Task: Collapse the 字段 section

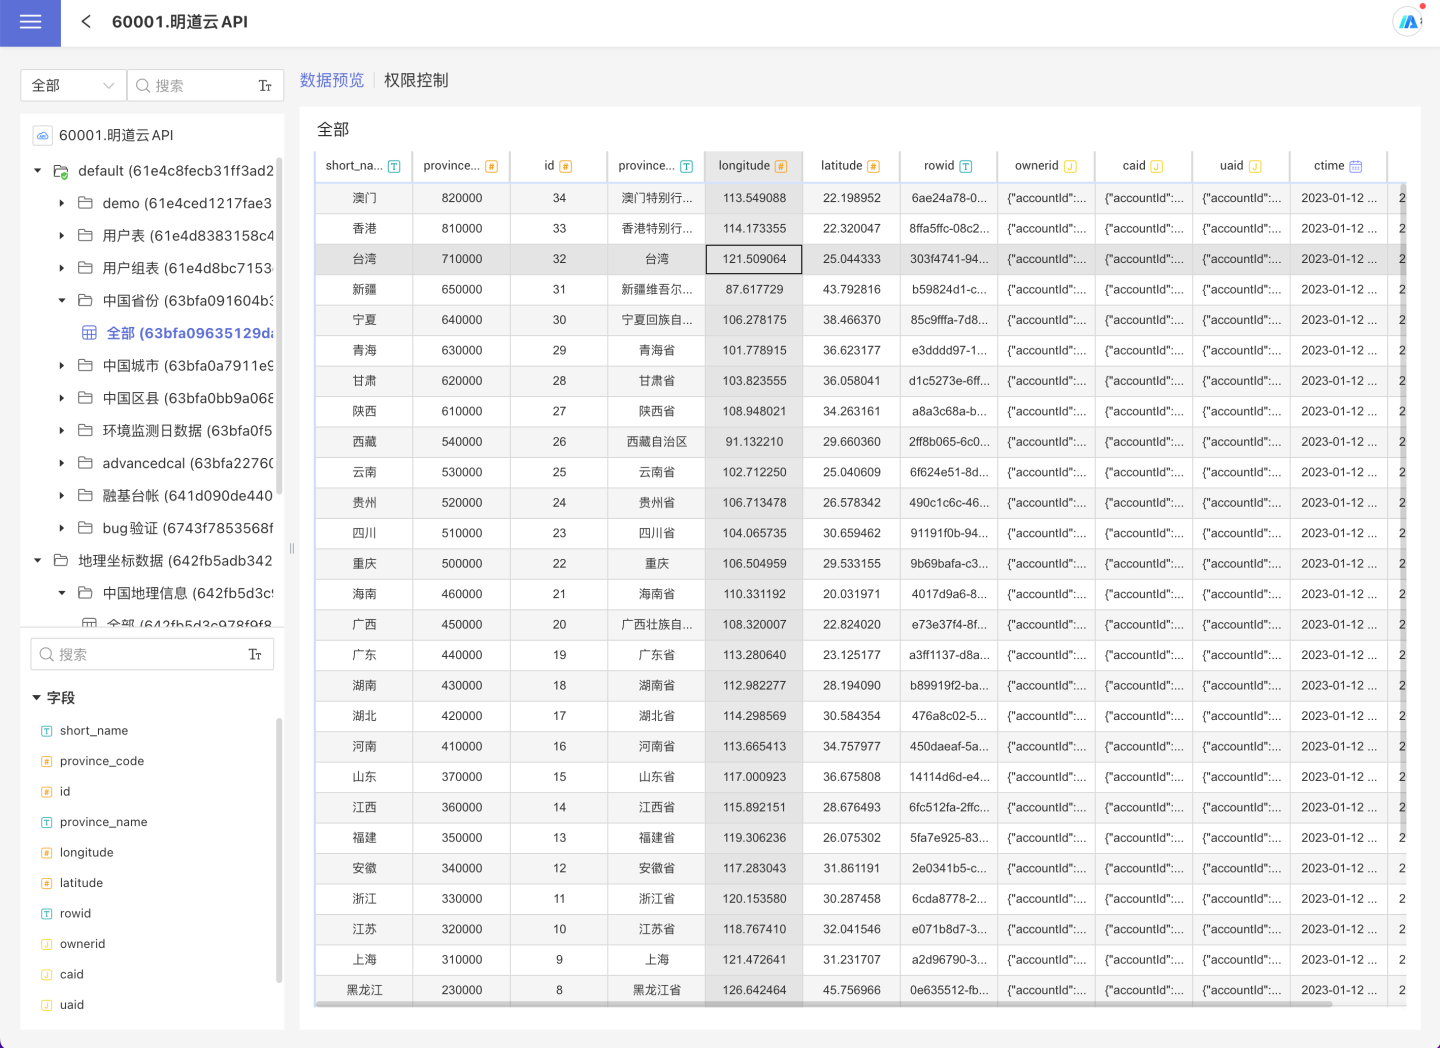Action: pyautogui.click(x=37, y=698)
